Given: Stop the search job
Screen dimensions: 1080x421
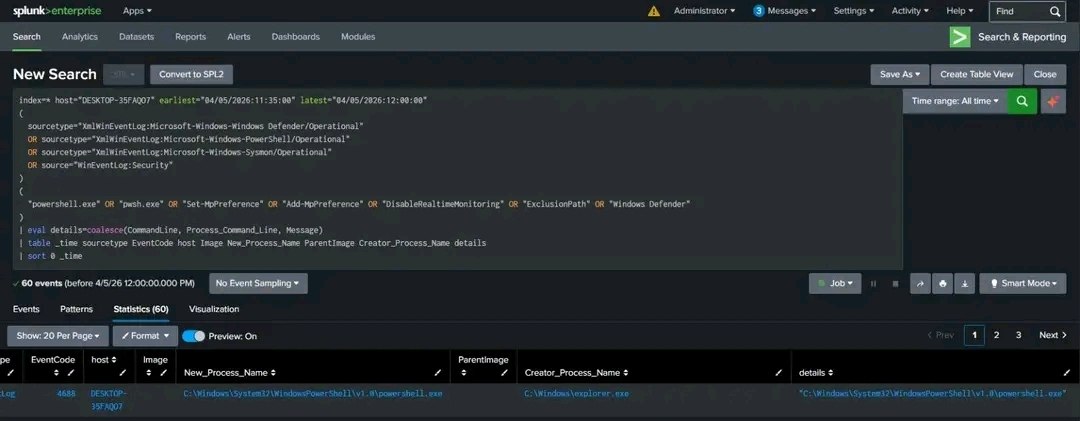Looking at the screenshot, I should click(895, 284).
